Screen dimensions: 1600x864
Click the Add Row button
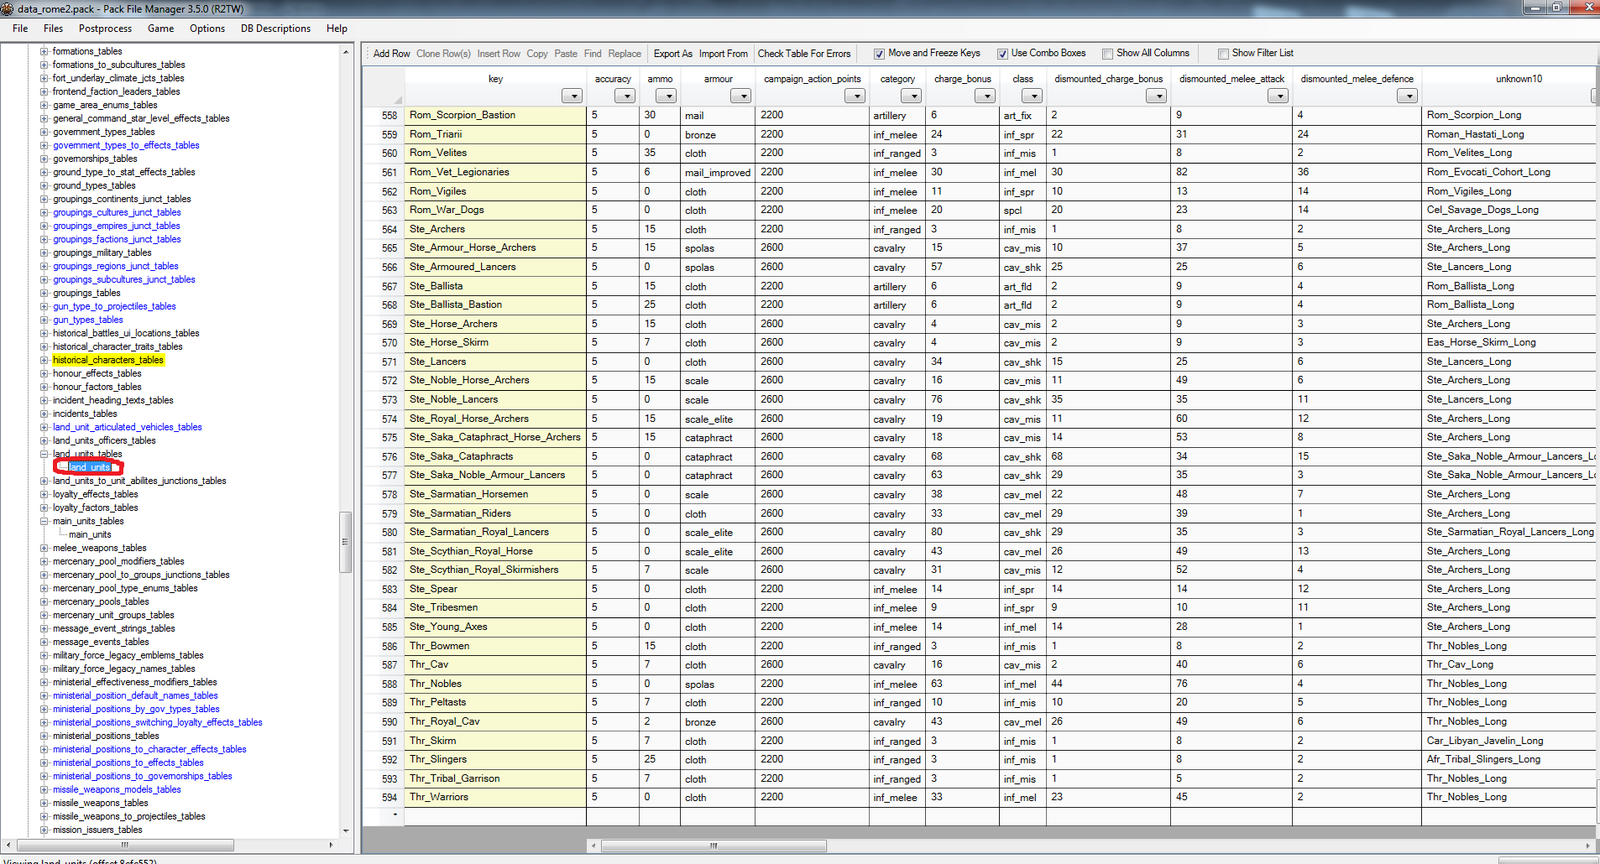pyautogui.click(x=391, y=54)
